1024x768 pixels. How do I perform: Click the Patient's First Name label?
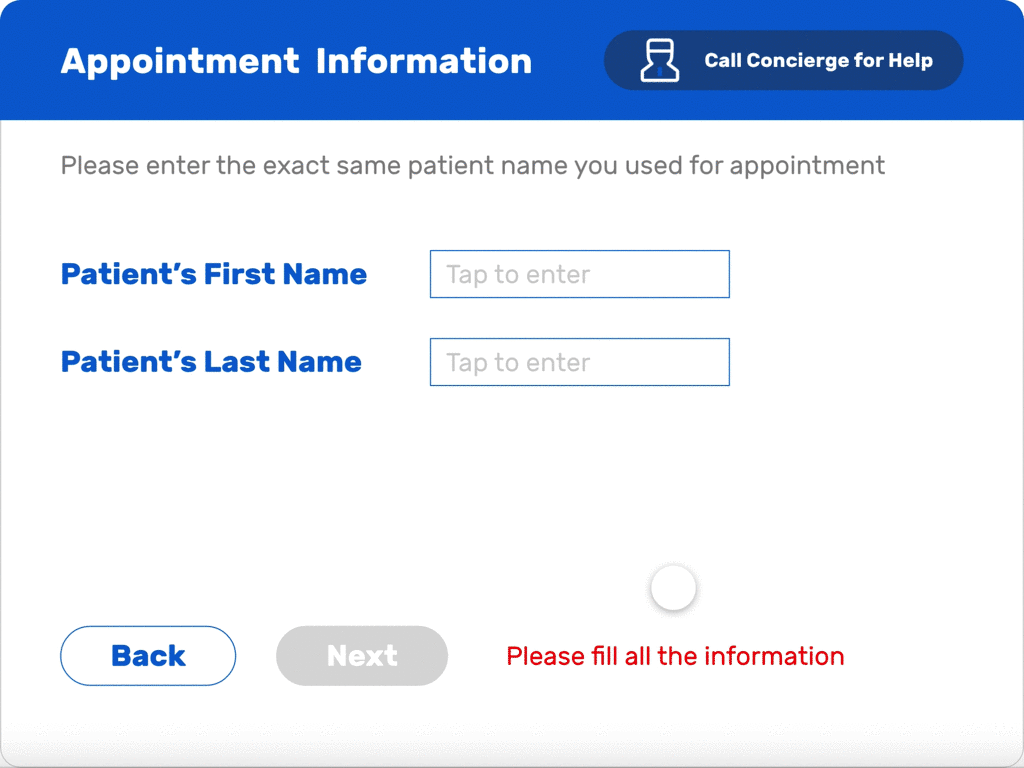[214, 274]
